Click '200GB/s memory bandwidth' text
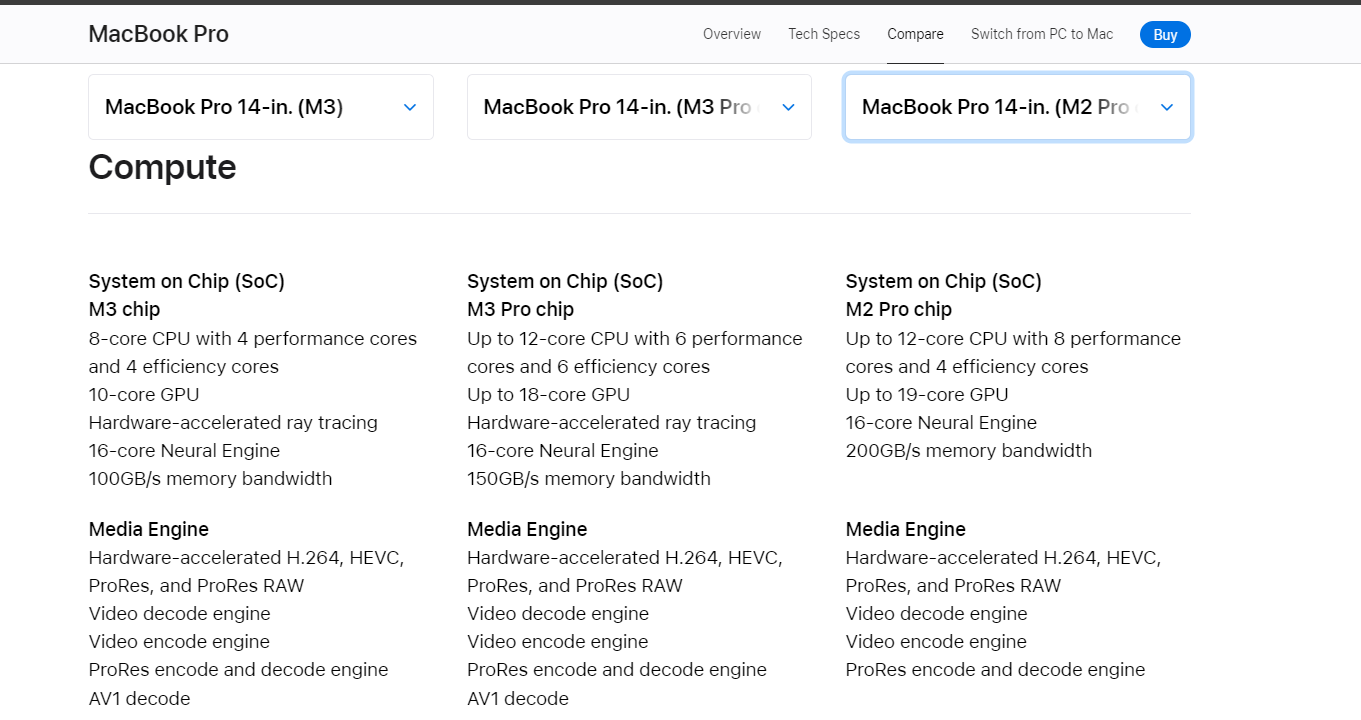Screen dimensions: 1361x720 (969, 450)
